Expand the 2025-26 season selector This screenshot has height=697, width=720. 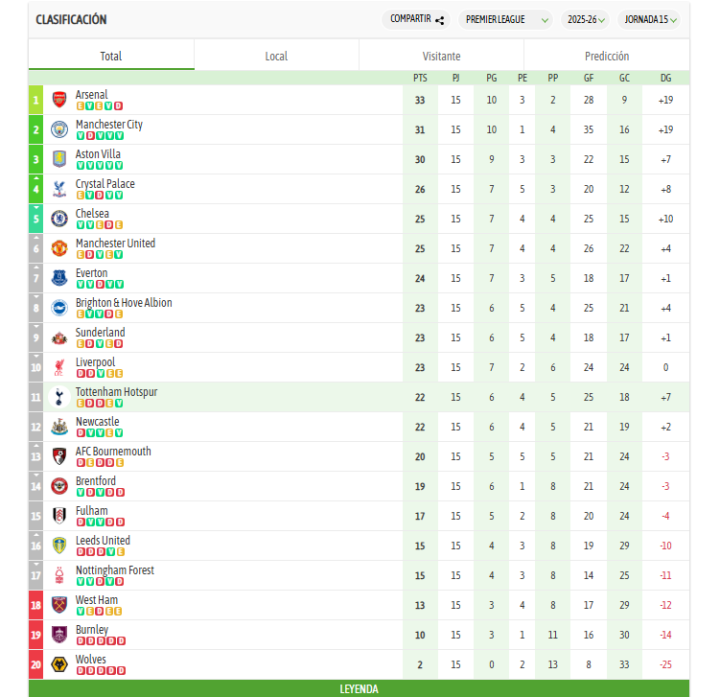(586, 19)
